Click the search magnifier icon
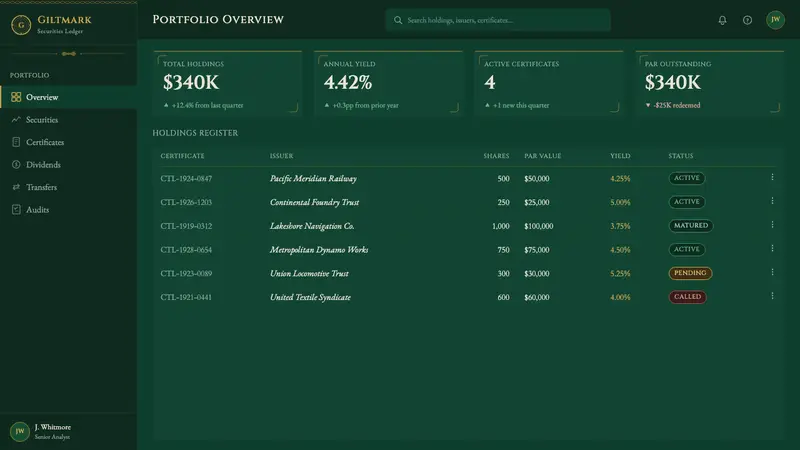This screenshot has width=800, height=450. click(x=398, y=20)
